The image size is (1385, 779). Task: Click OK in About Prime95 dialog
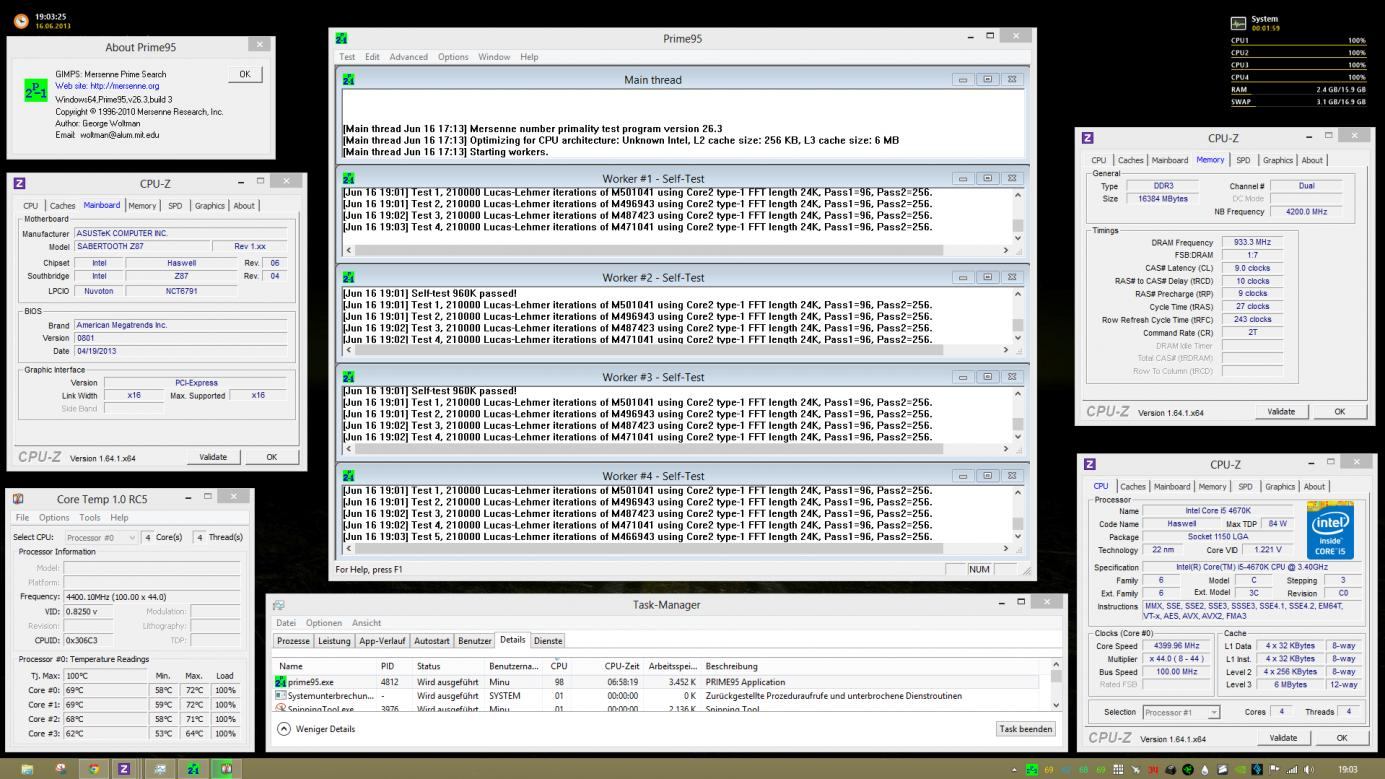coord(244,74)
